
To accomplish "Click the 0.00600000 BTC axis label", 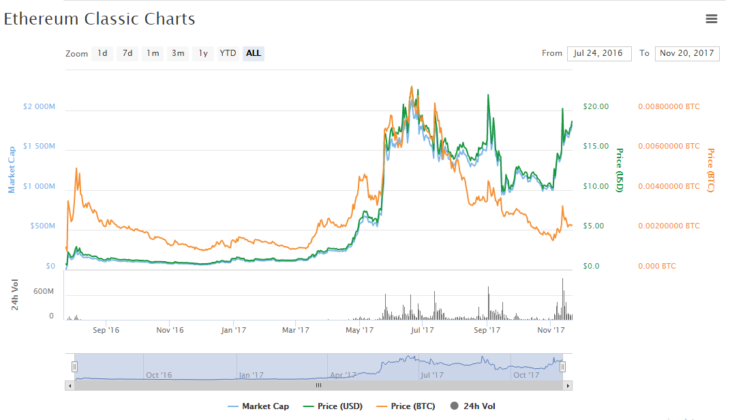I will point(669,146).
